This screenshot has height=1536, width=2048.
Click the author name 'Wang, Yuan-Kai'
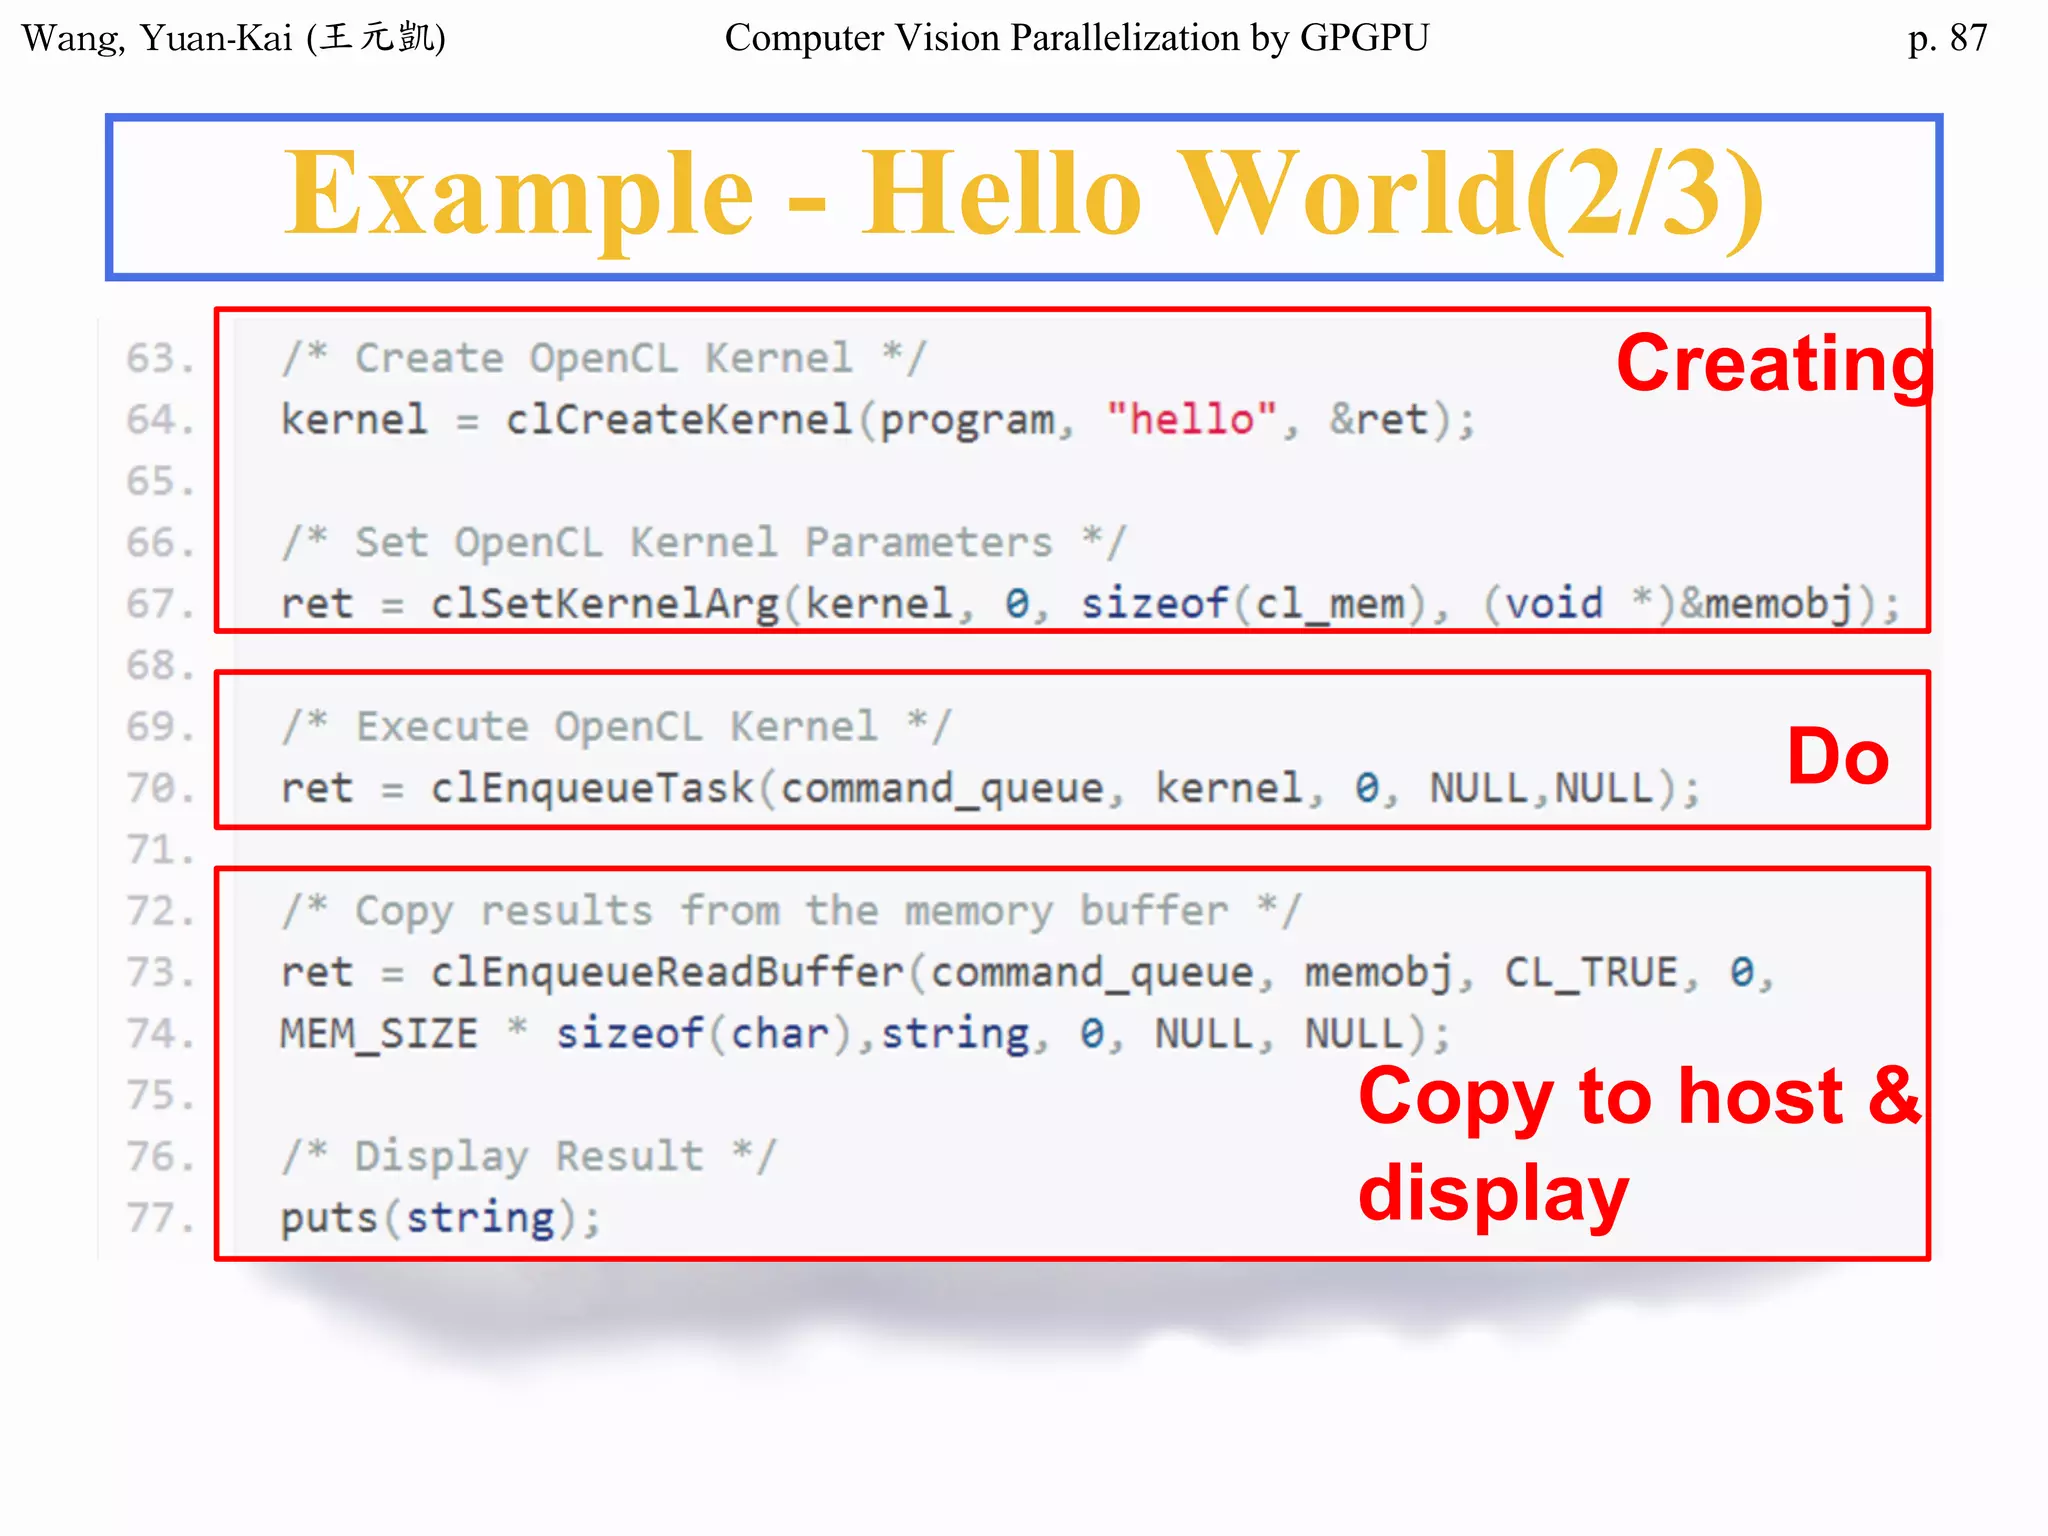(157, 39)
